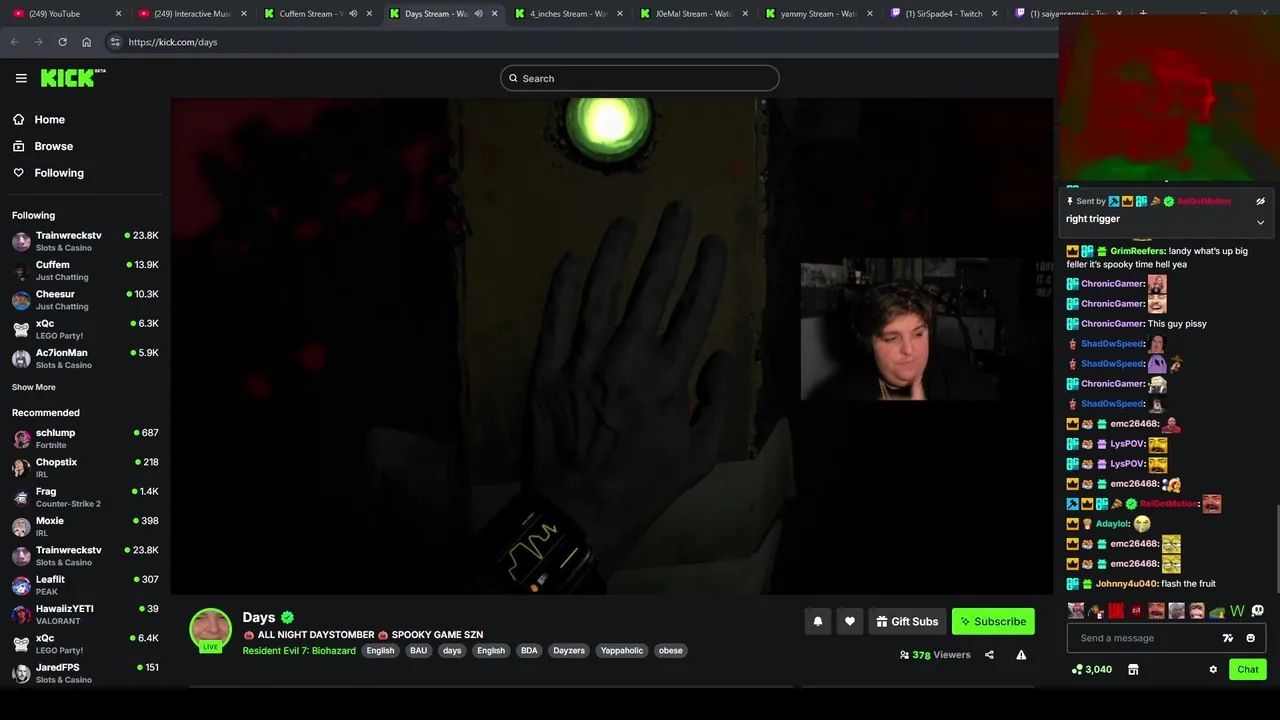Reload the browser page
1280x720 pixels.
coord(62,42)
